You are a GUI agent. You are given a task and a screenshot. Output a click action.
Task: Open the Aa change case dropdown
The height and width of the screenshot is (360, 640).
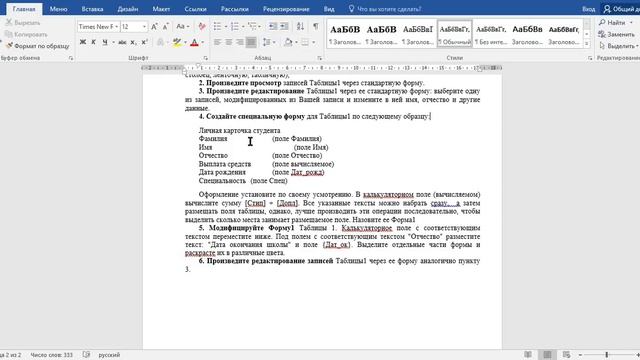tap(182, 27)
